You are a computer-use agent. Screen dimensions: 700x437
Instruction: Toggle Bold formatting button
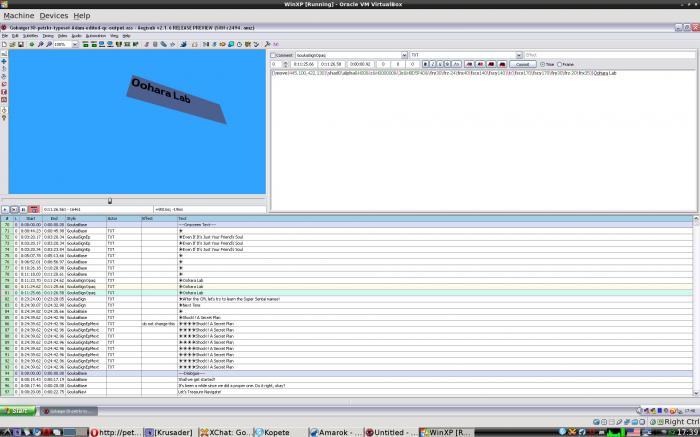pyautogui.click(x=425, y=64)
